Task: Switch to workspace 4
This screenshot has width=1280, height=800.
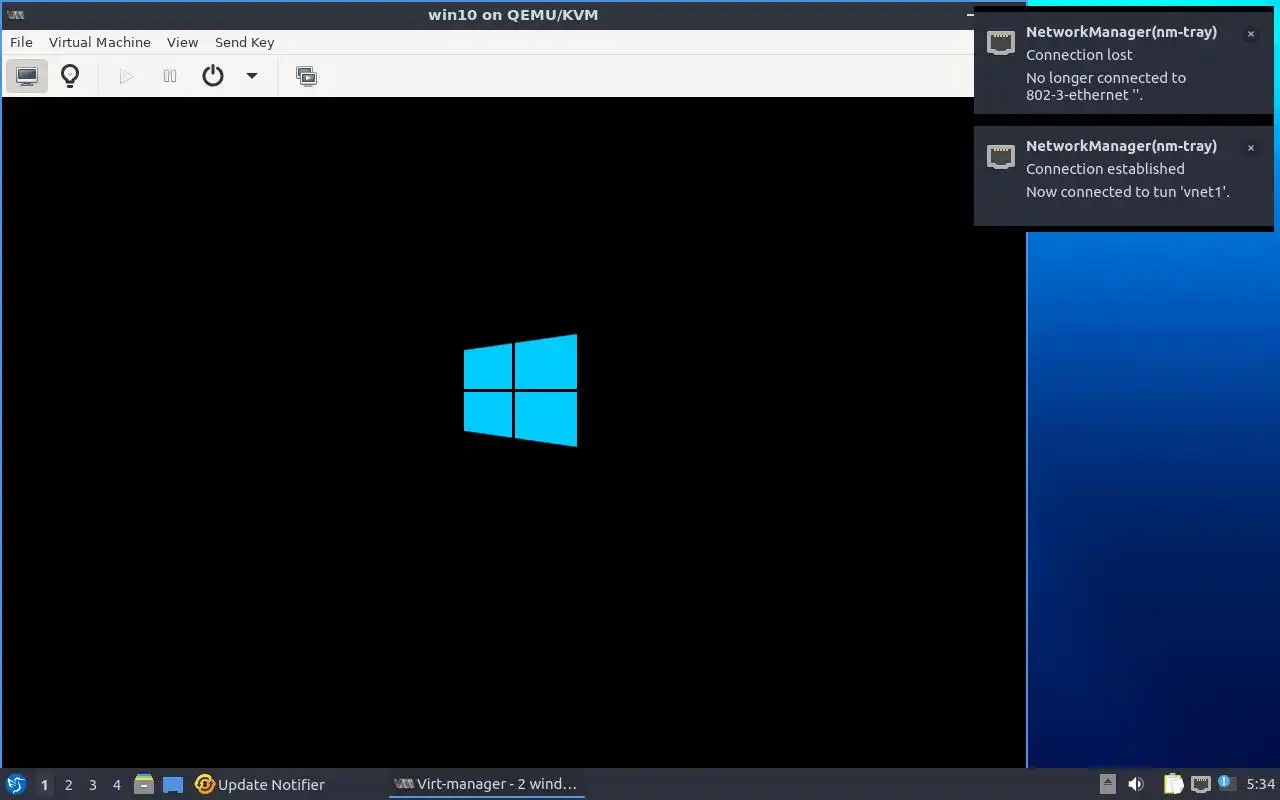Action: (x=116, y=785)
